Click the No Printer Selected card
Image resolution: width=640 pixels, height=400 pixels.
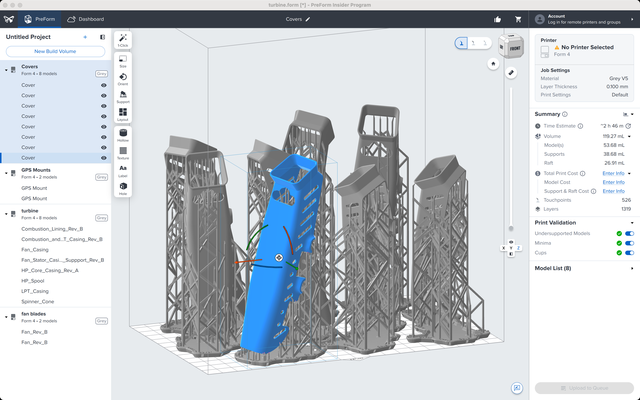(x=584, y=49)
